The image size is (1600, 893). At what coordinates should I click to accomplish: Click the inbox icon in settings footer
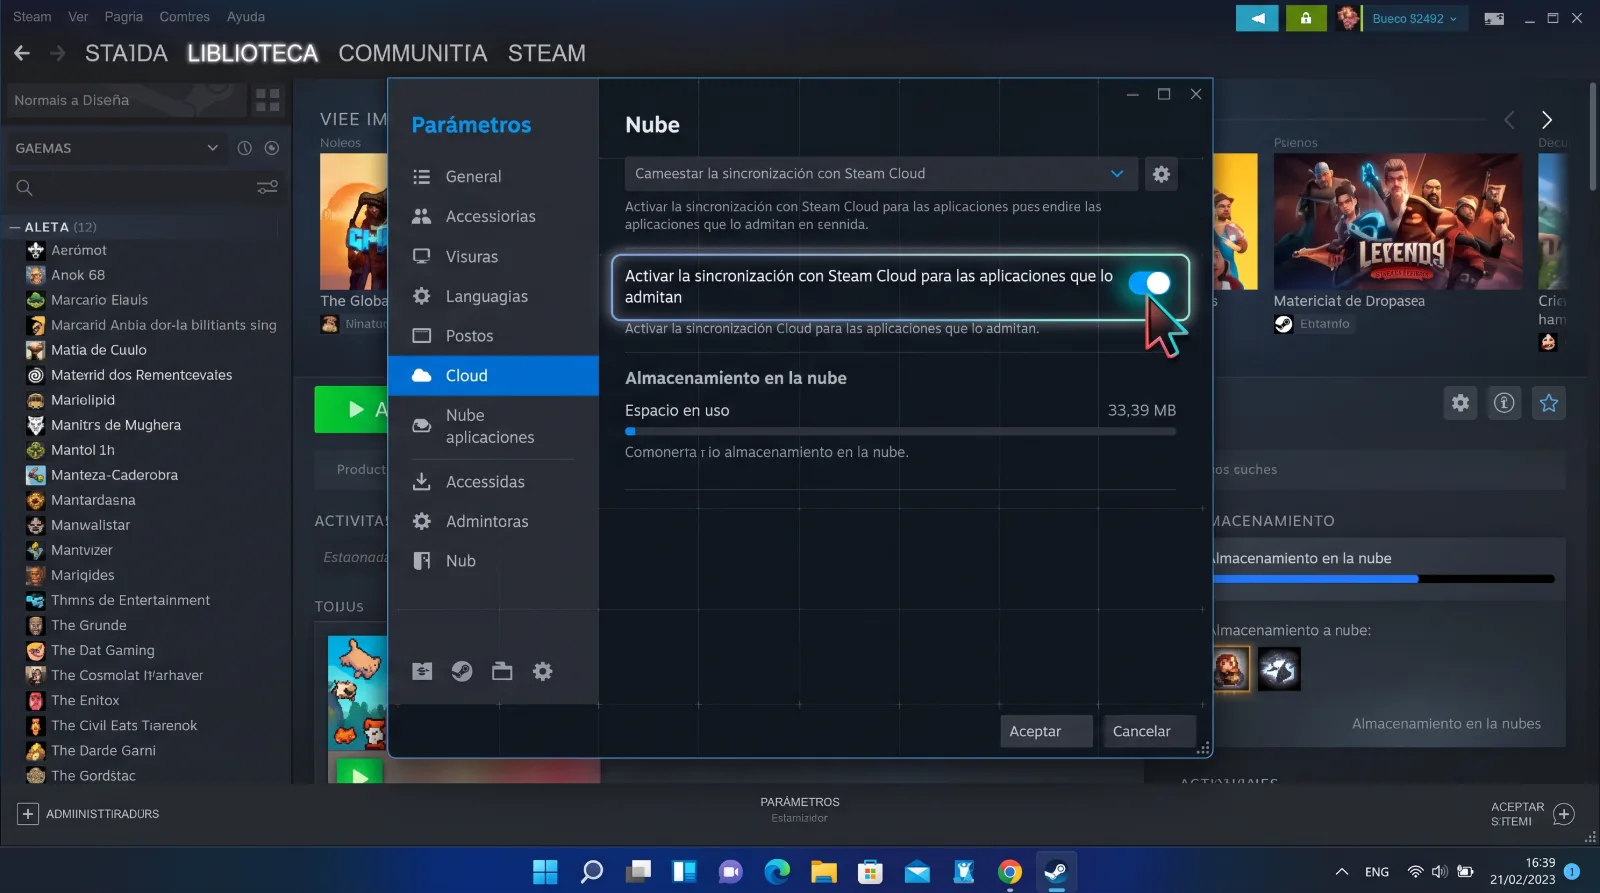422,671
